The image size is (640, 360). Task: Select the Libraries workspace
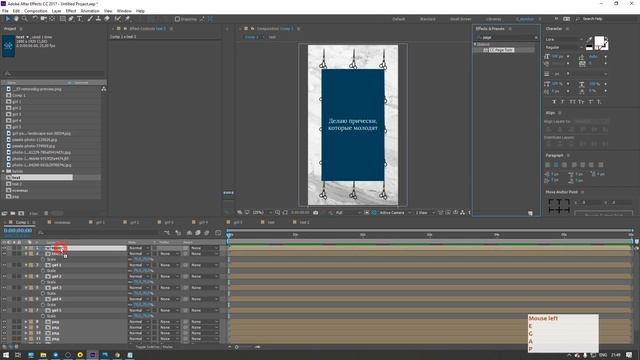[493, 19]
